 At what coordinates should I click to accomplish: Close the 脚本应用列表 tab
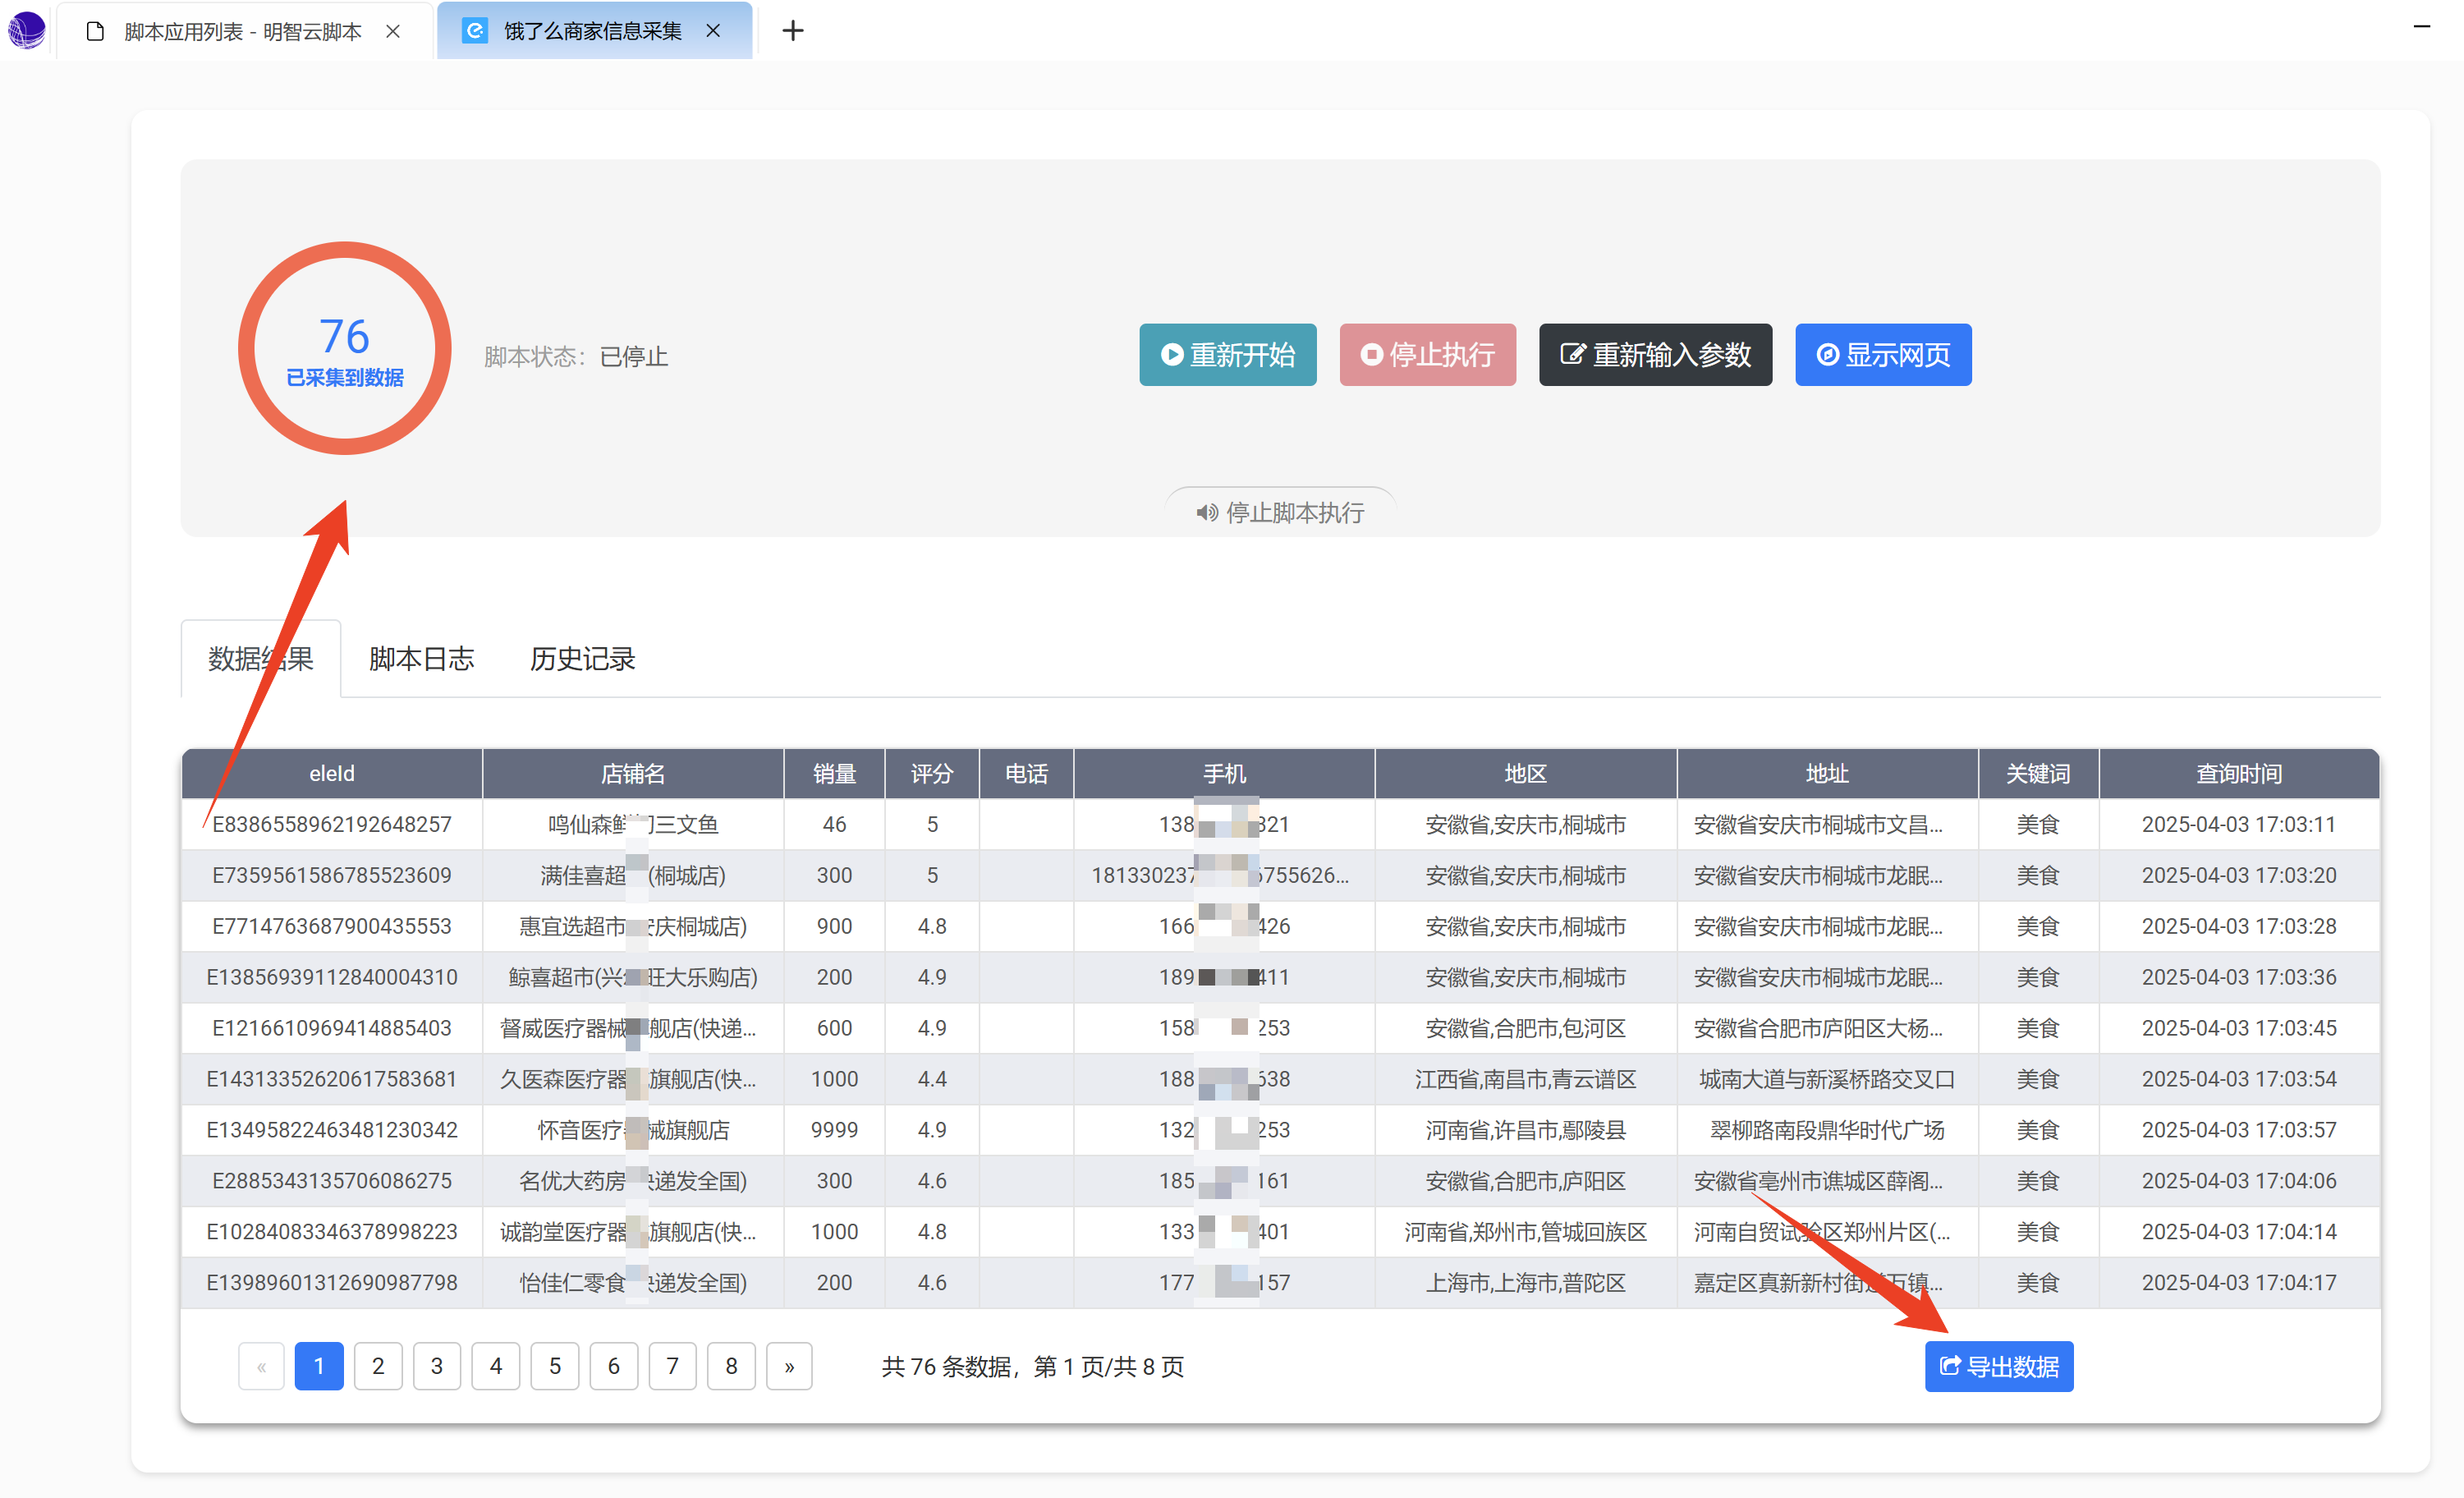click(393, 31)
